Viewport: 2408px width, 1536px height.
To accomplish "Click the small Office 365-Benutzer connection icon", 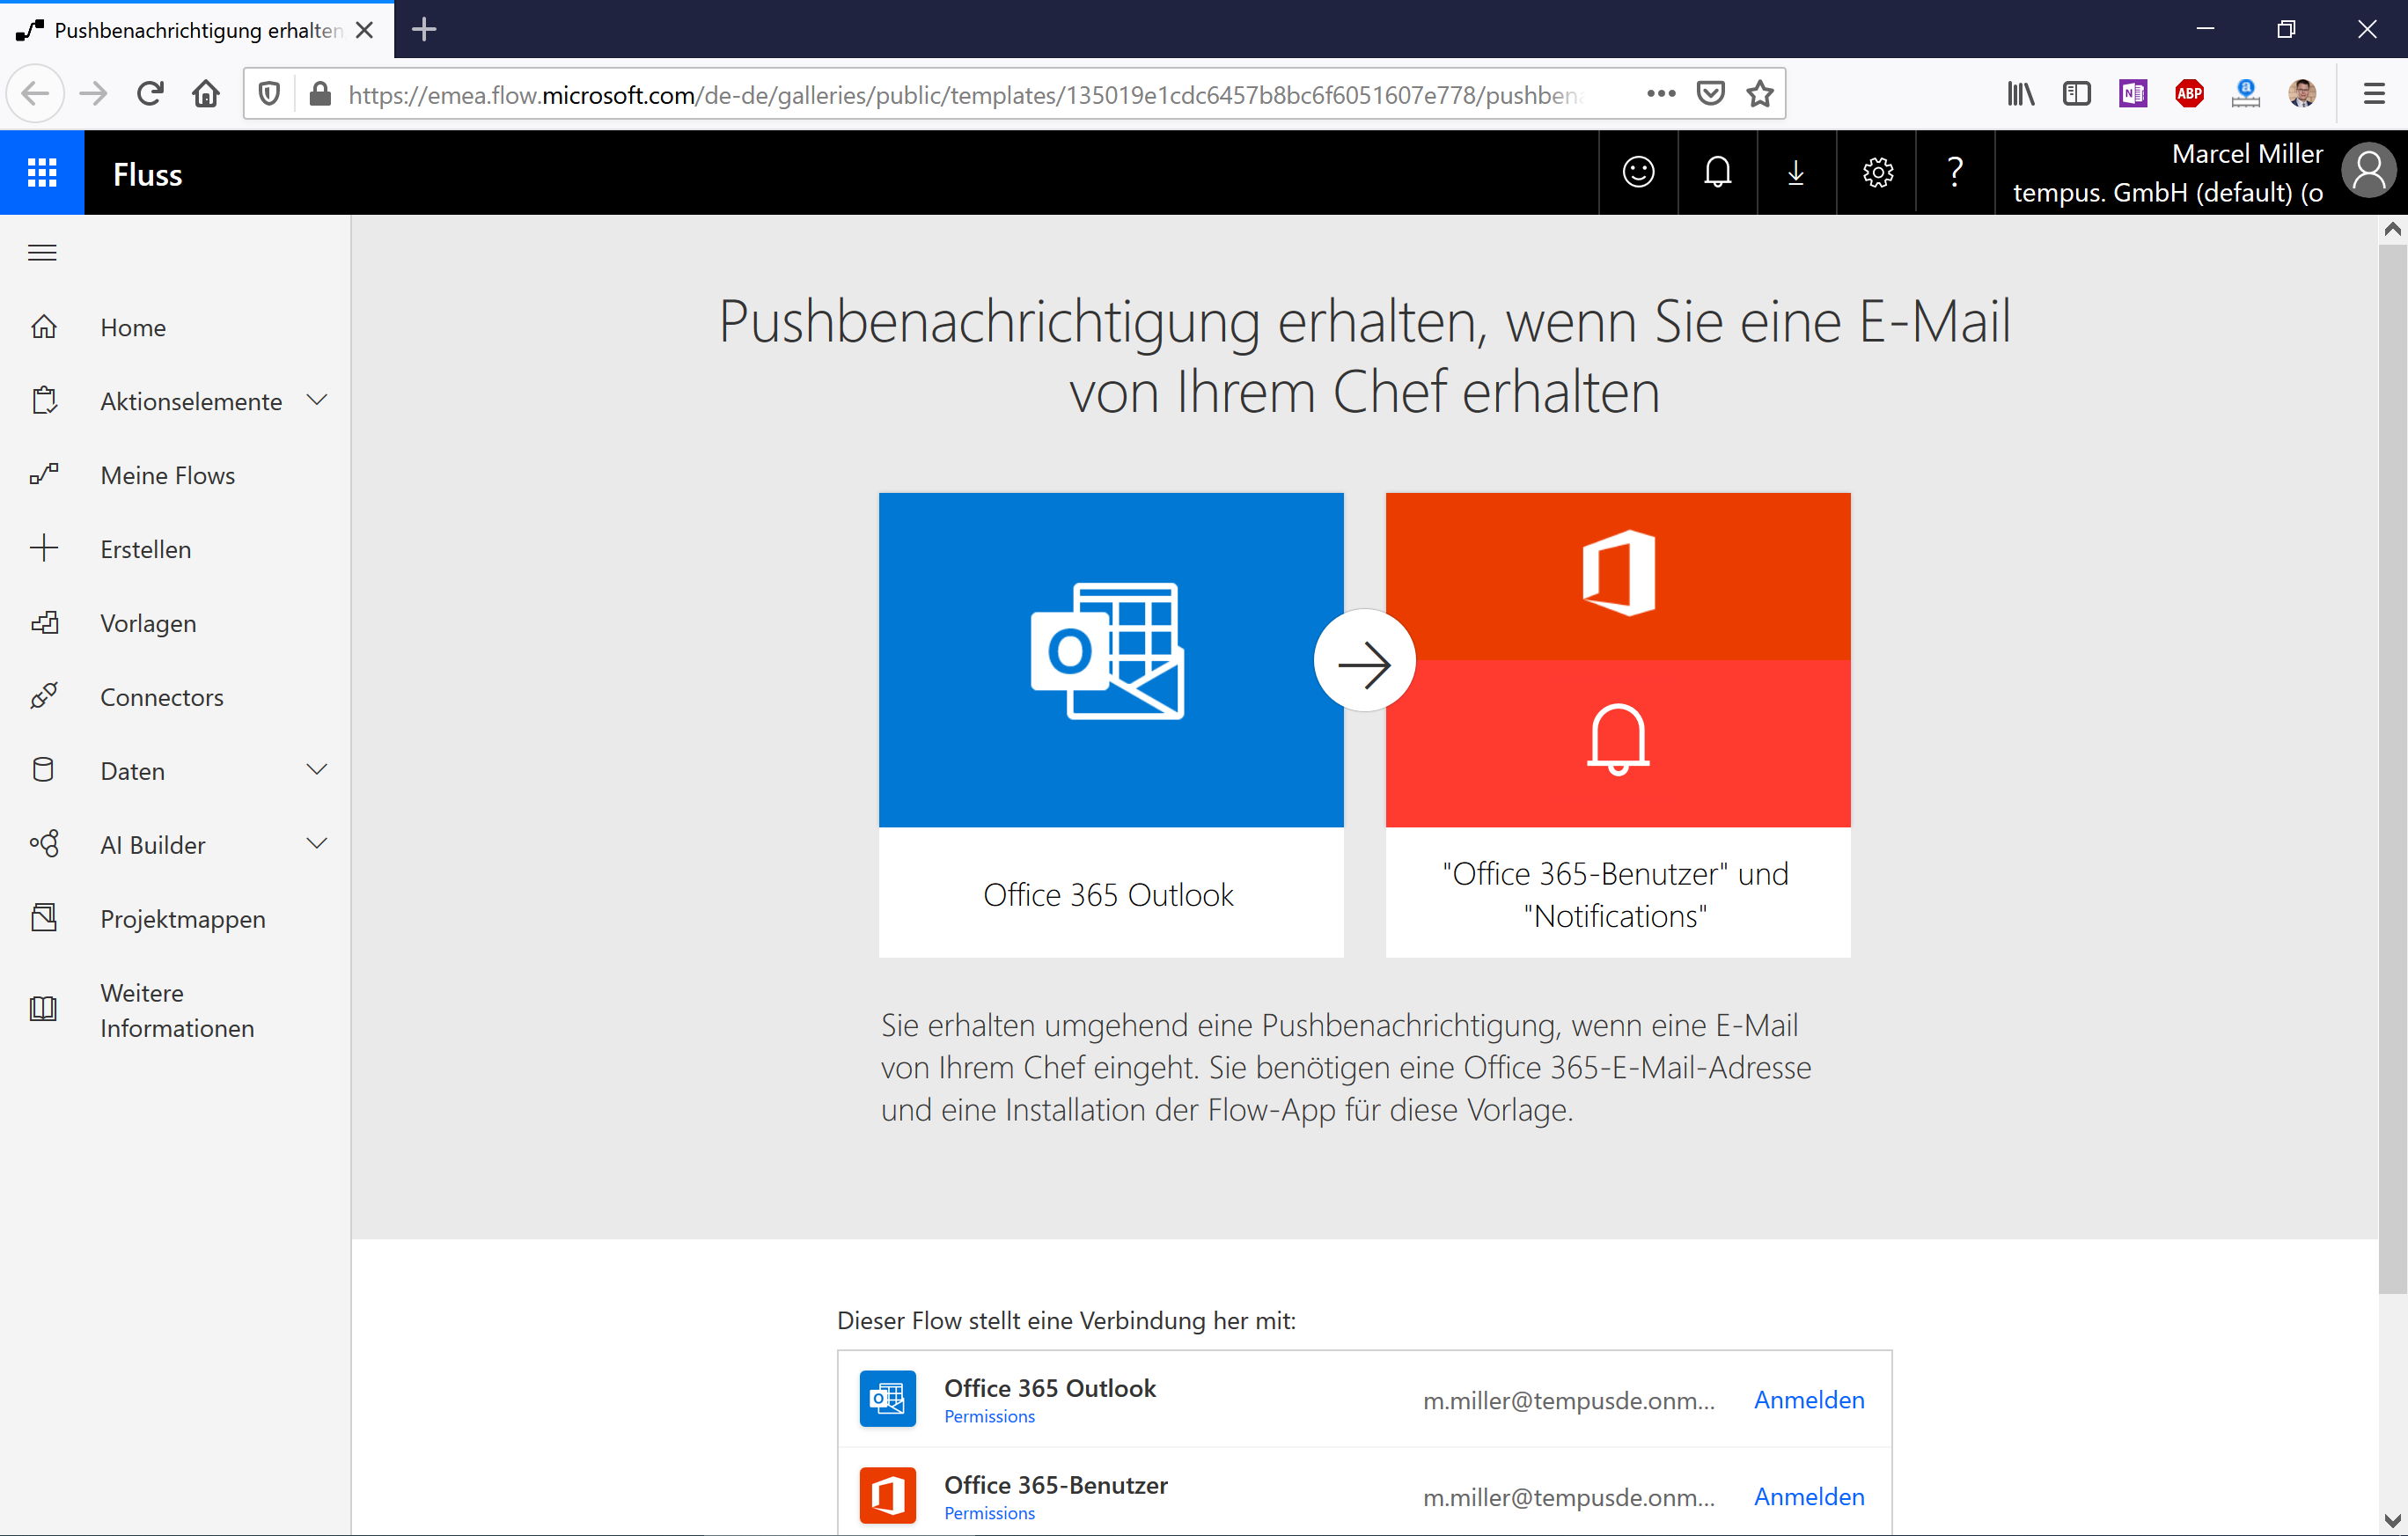I will click(888, 1496).
